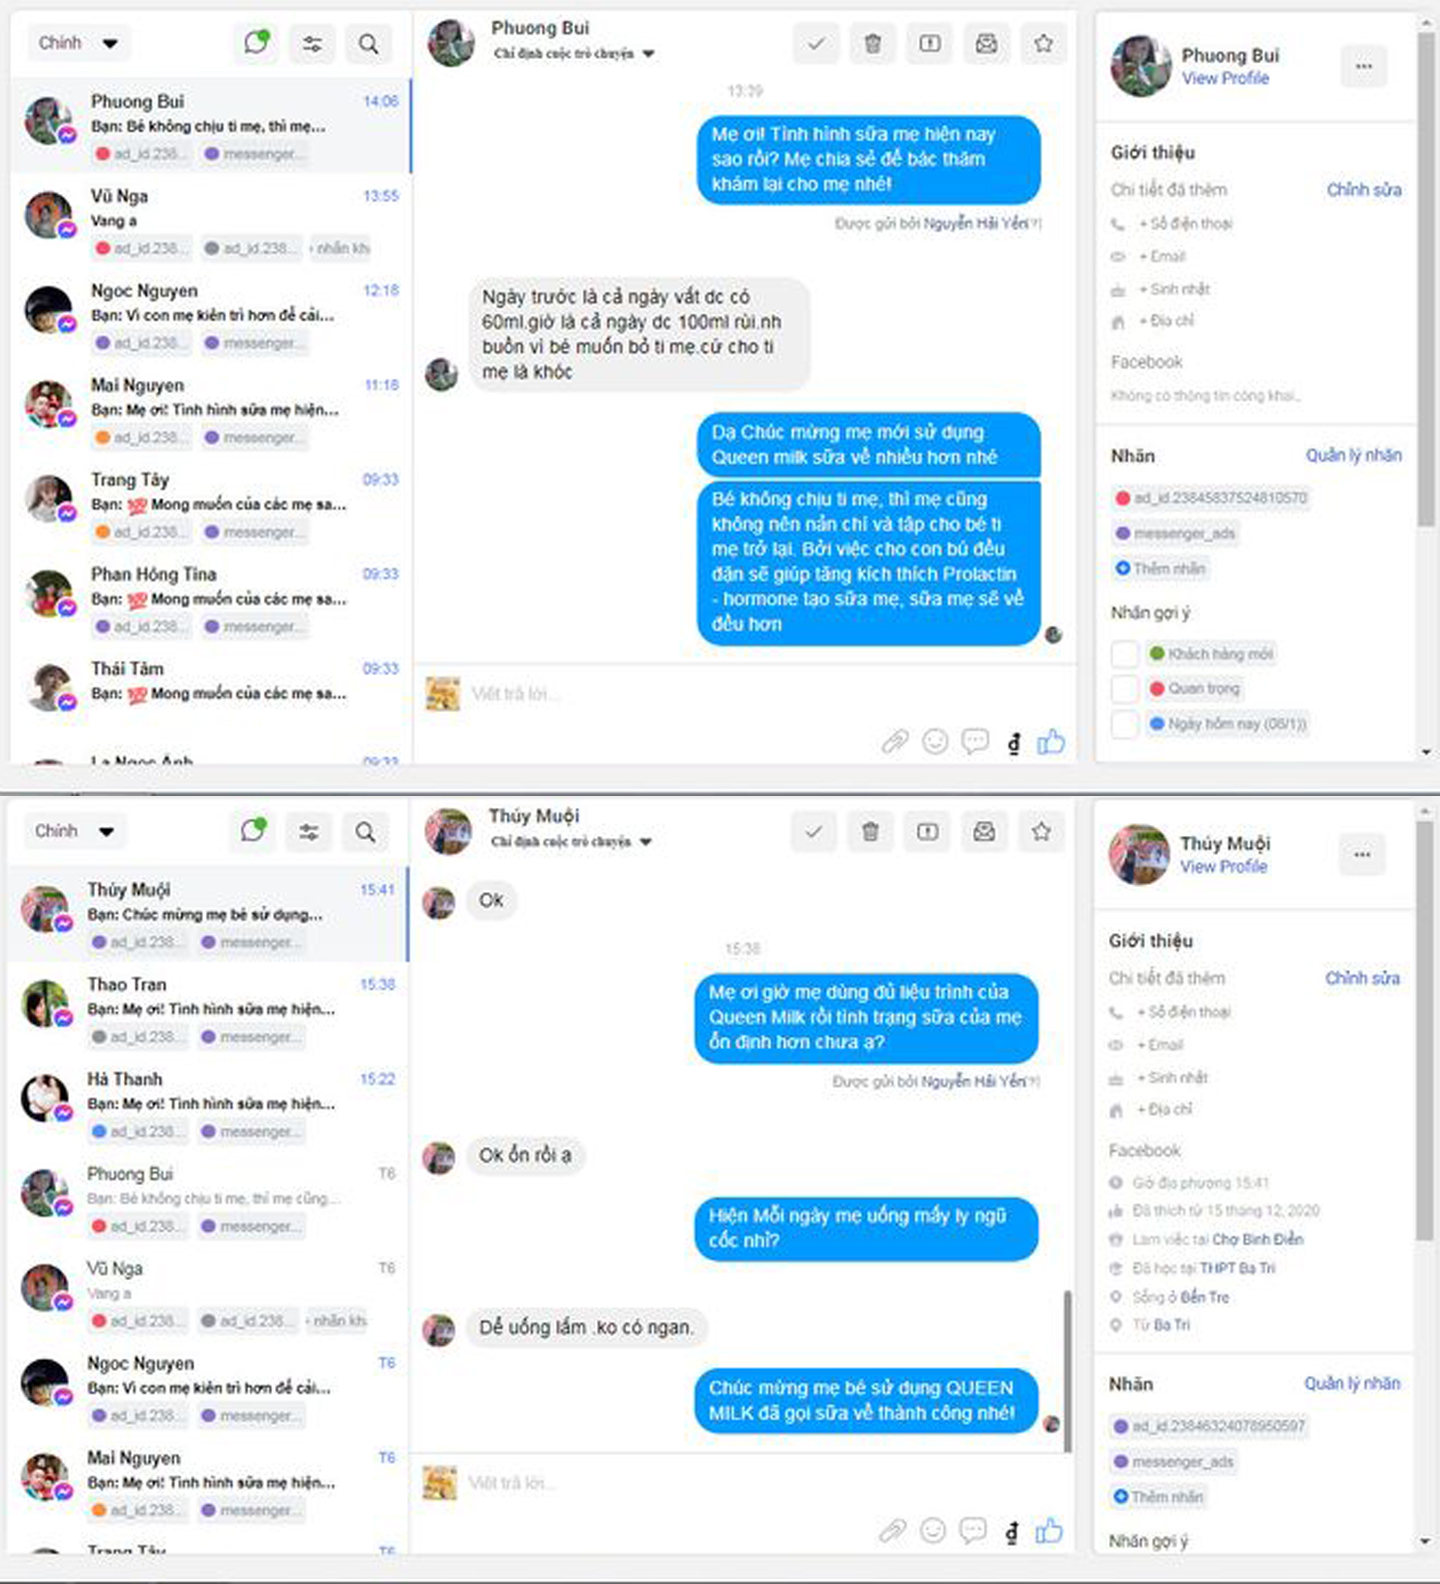Expand the "Chính" inbox dropdown in the top panel

click(78, 43)
